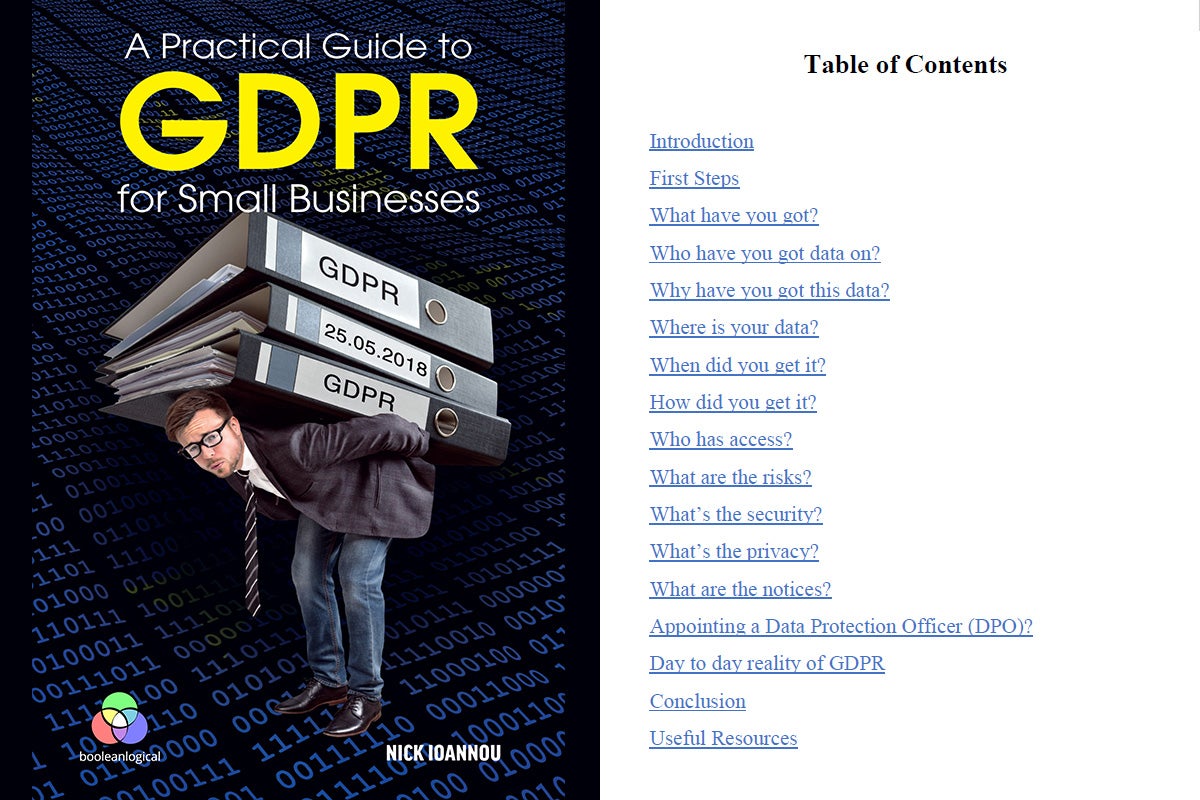1200x800 pixels.
Task: Click the 25.05.2018 binder label
Action: coord(375,350)
